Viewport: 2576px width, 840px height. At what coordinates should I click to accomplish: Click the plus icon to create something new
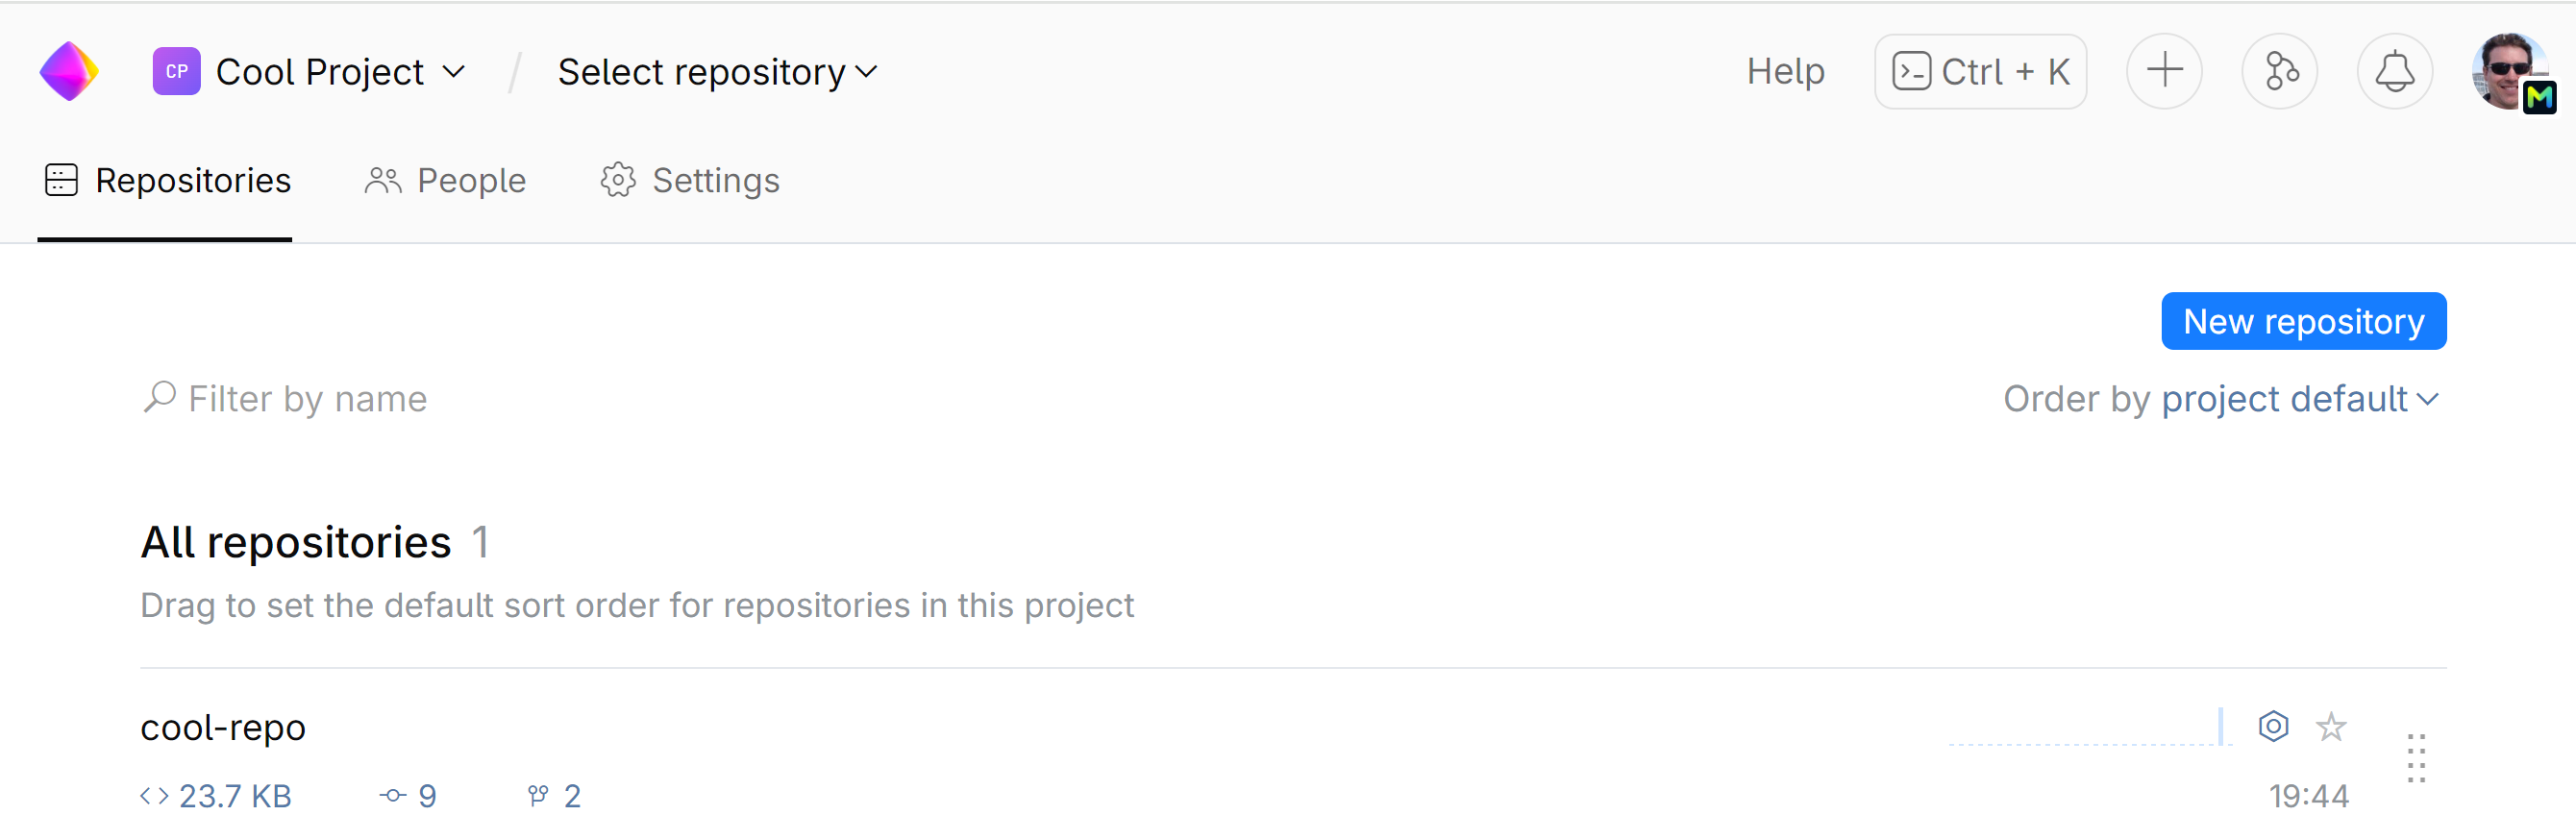click(x=2164, y=71)
